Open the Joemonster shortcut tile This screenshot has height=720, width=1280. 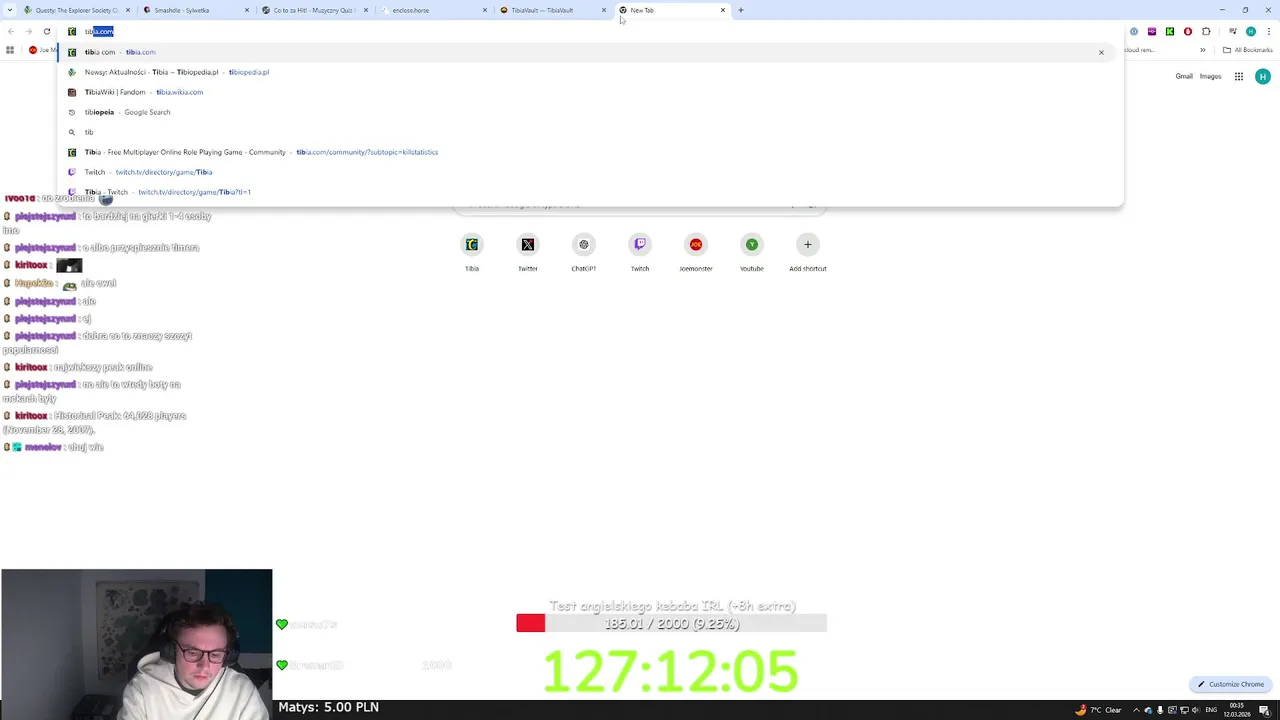pyautogui.click(x=696, y=253)
